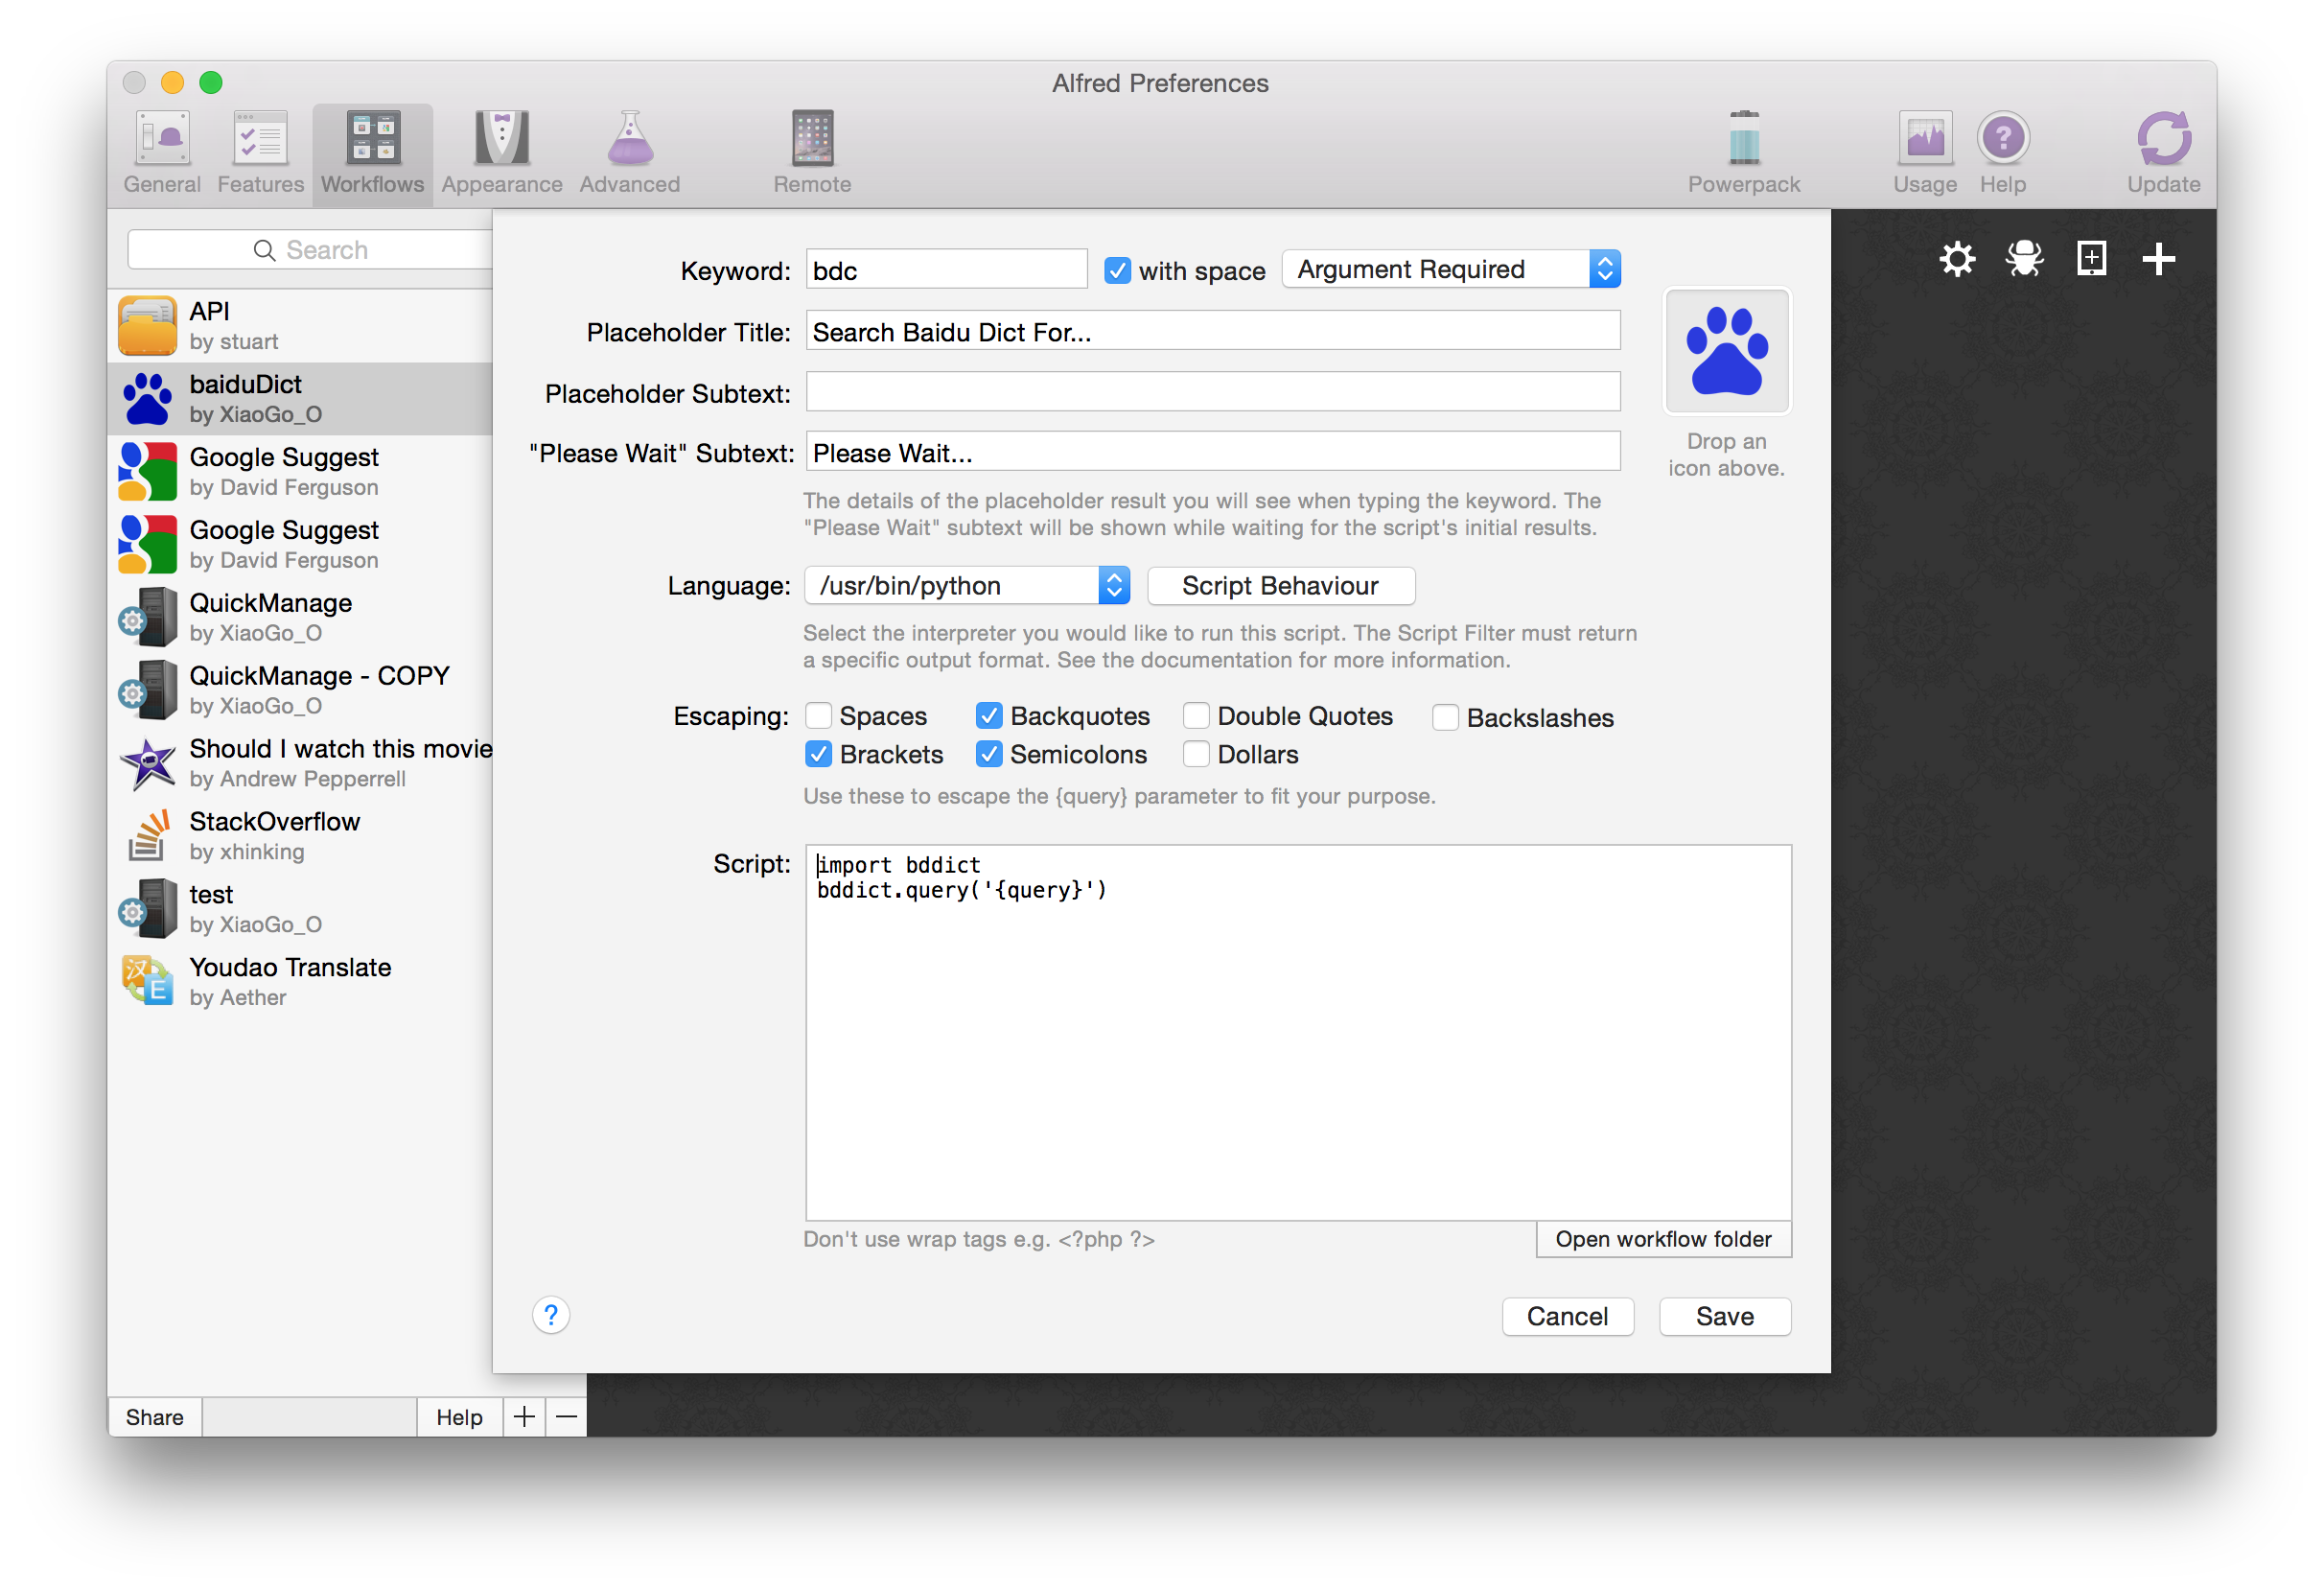This screenshot has width=2324, height=1590.
Task: Select the API workflow folder icon
Action: point(147,326)
